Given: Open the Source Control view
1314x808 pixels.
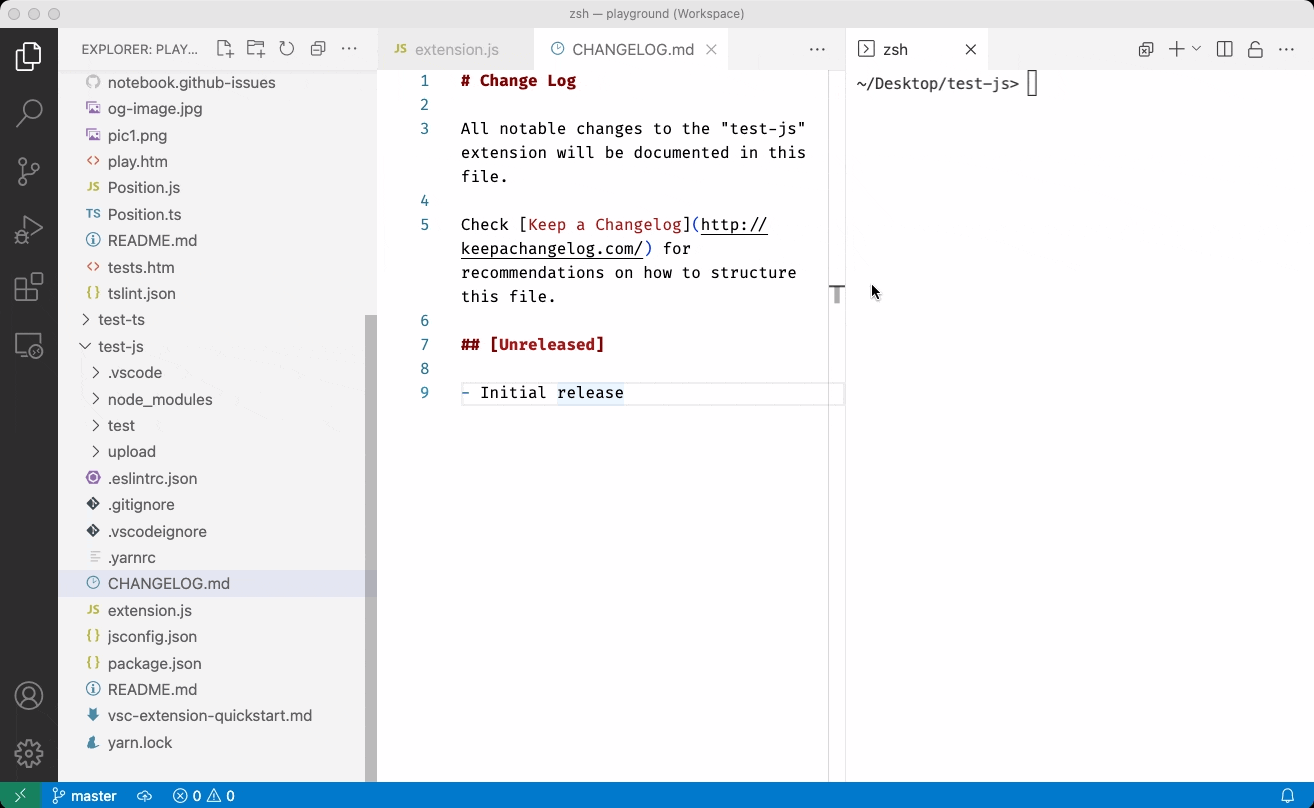Looking at the screenshot, I should pos(29,171).
